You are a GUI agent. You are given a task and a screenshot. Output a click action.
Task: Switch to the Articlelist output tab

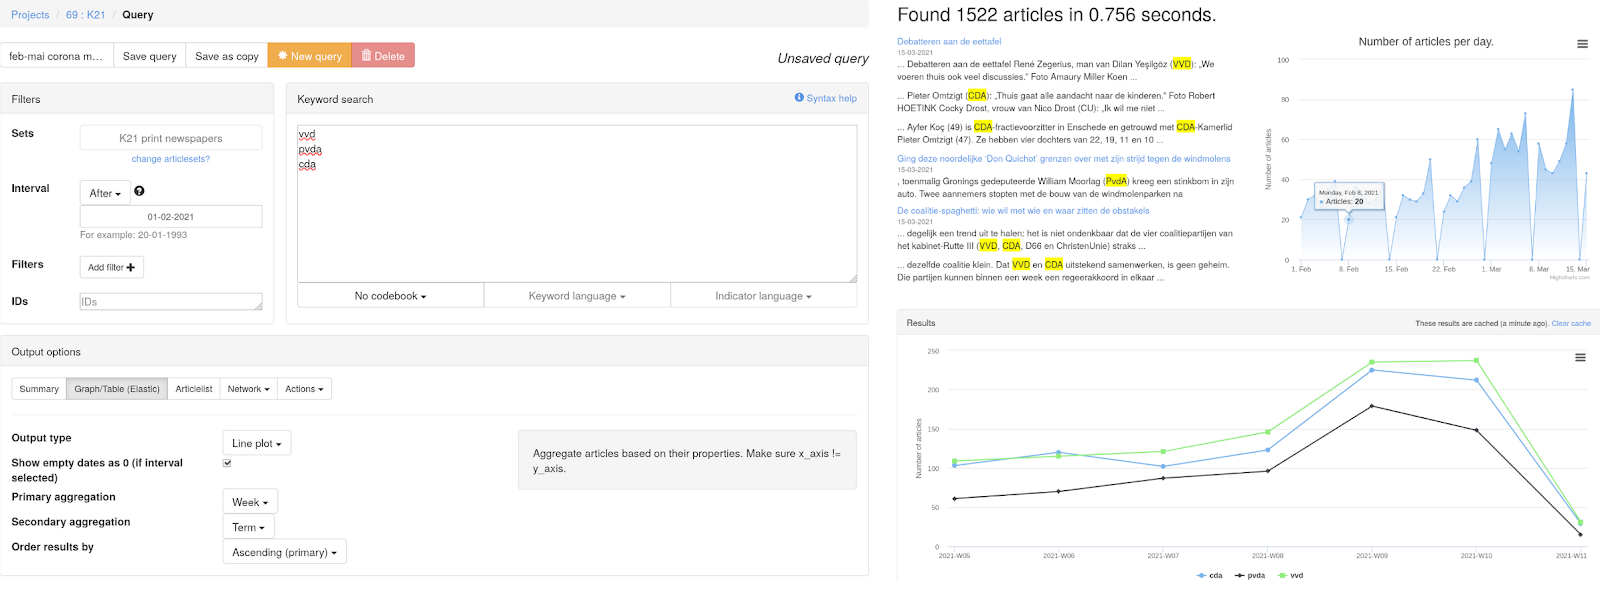[194, 389]
